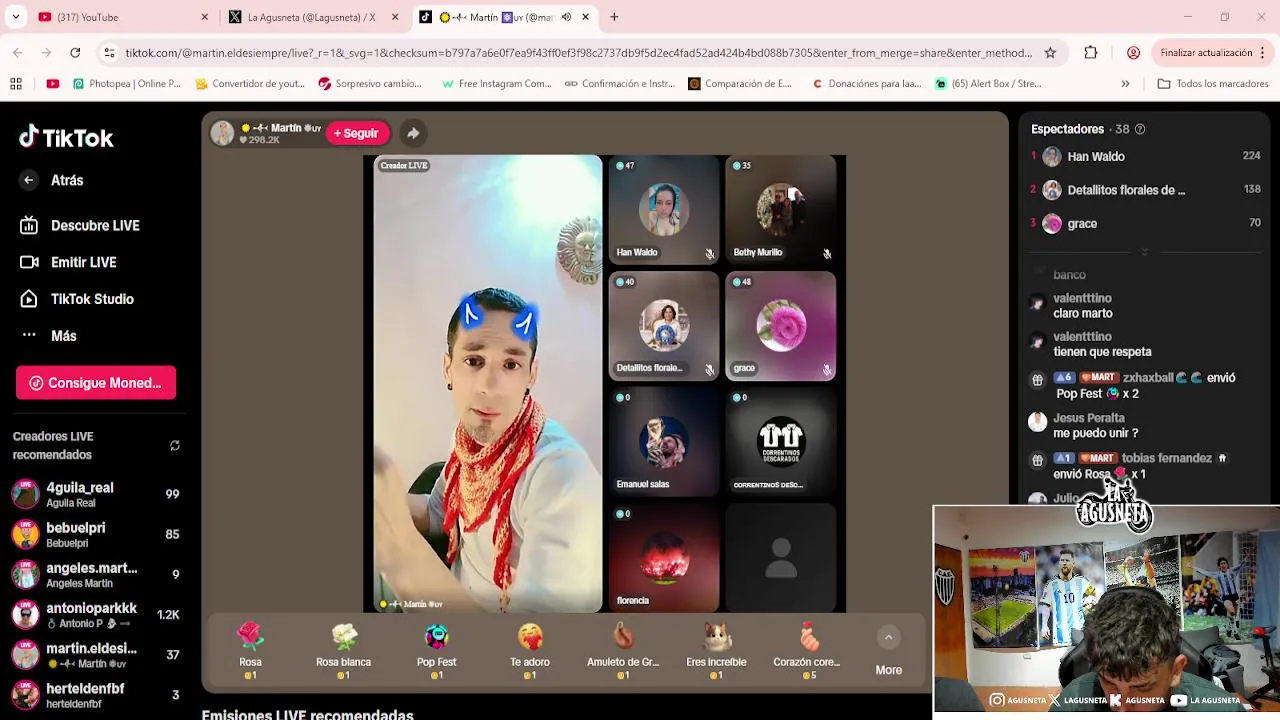Click the address bar URL
This screenshot has width=1280, height=720.
coord(579,53)
